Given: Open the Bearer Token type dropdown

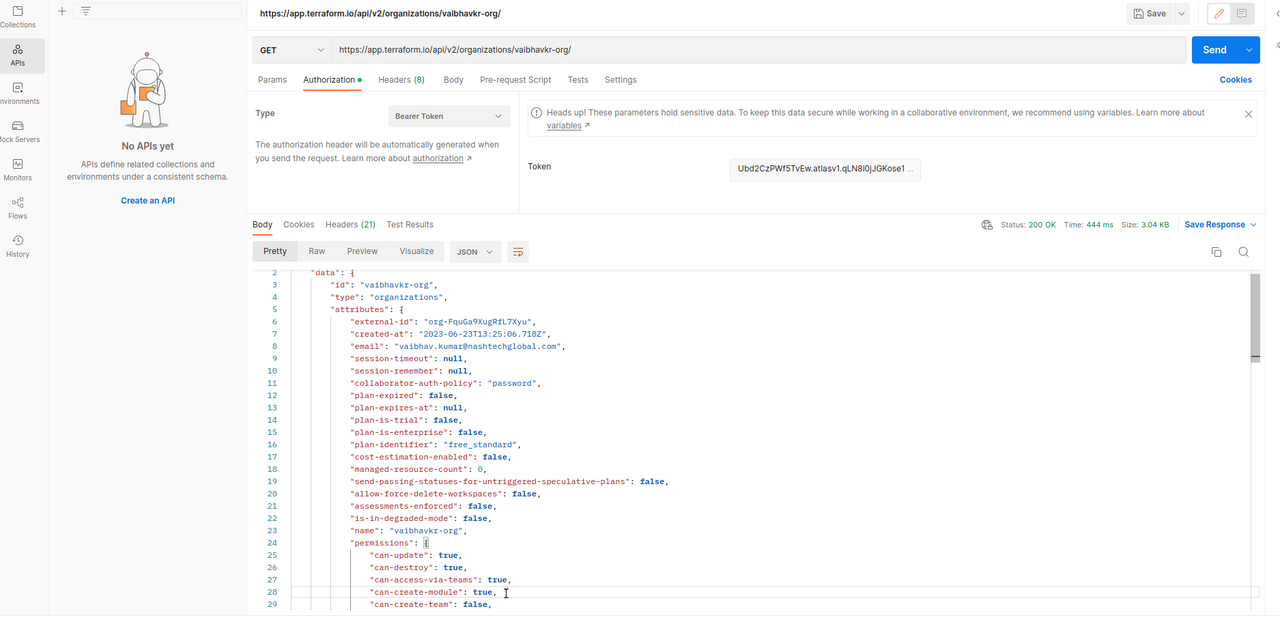Looking at the screenshot, I should pos(449,116).
